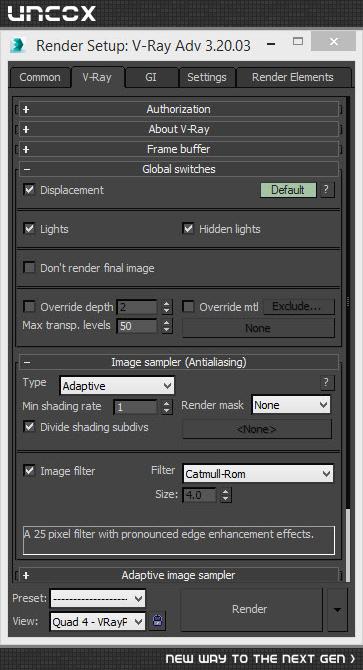Screen dimensions: 363x670
Task: Open the Render mask dropdown
Action: (291, 405)
